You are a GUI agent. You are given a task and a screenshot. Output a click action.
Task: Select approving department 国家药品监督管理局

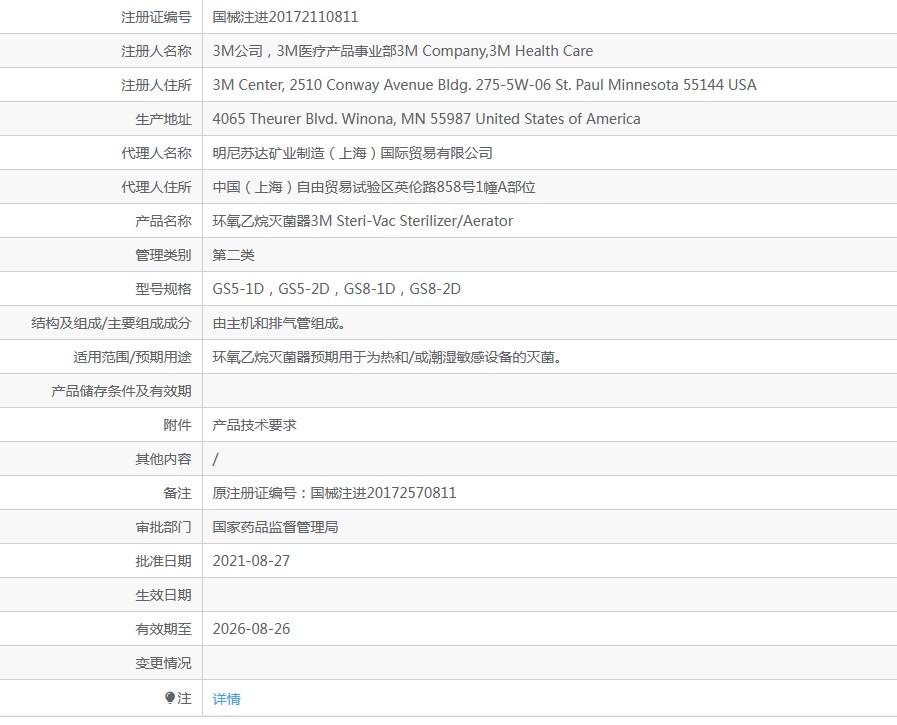(275, 527)
